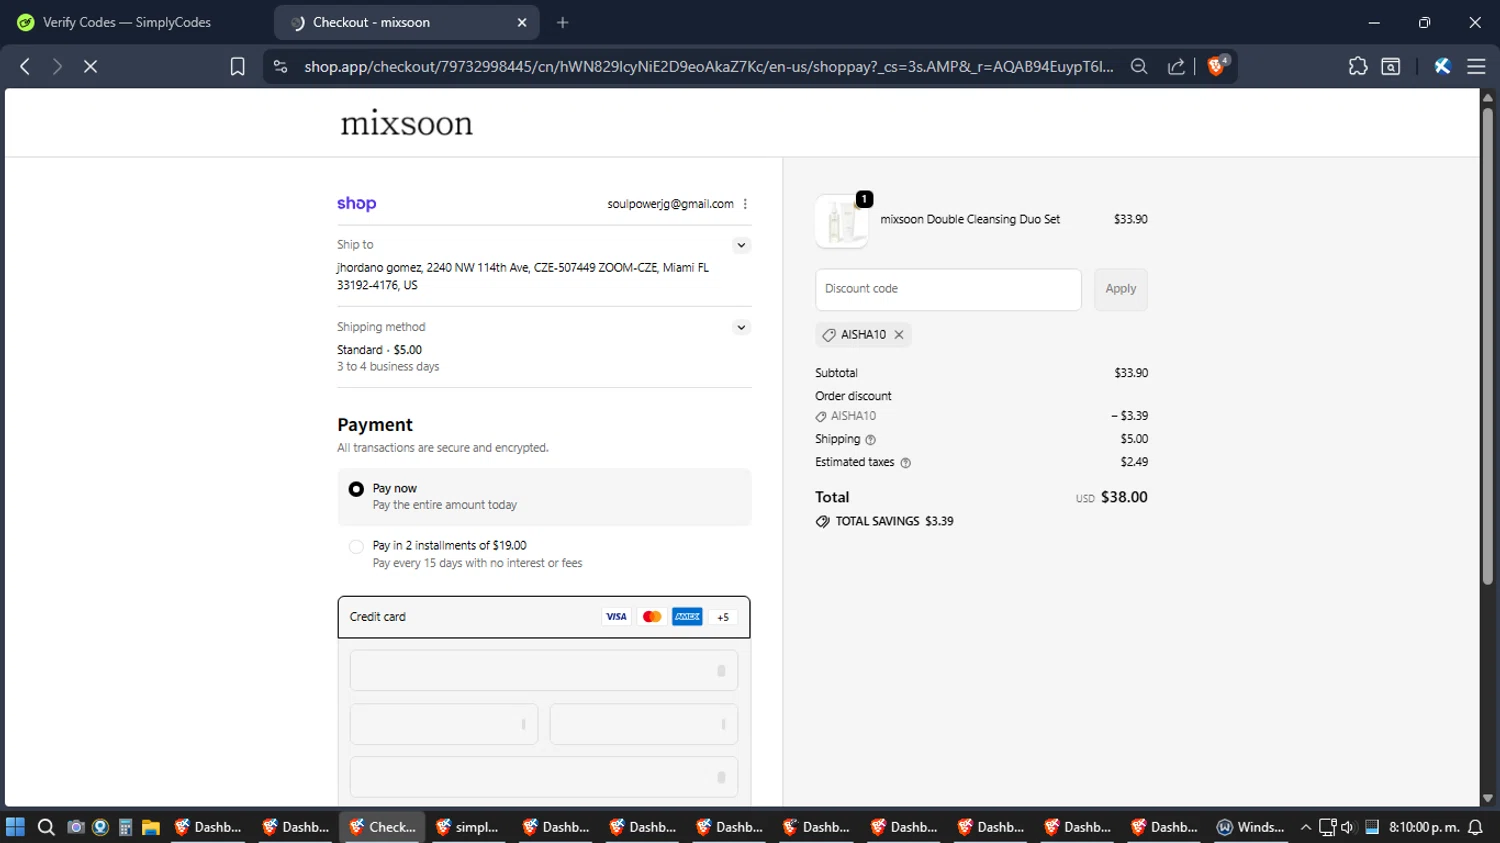Open a new browser tab
Viewport: 1500px width, 843px height.
[x=563, y=22]
